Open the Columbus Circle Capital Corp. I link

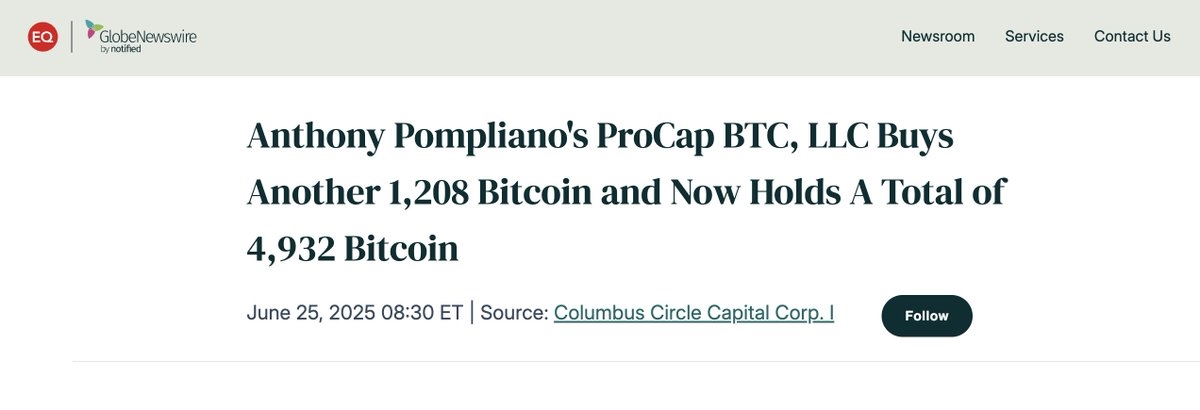[x=694, y=313]
